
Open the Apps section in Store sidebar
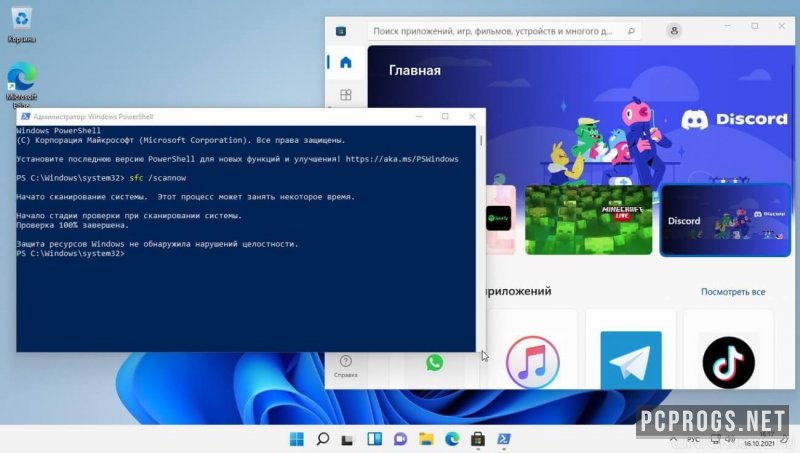tap(346, 95)
